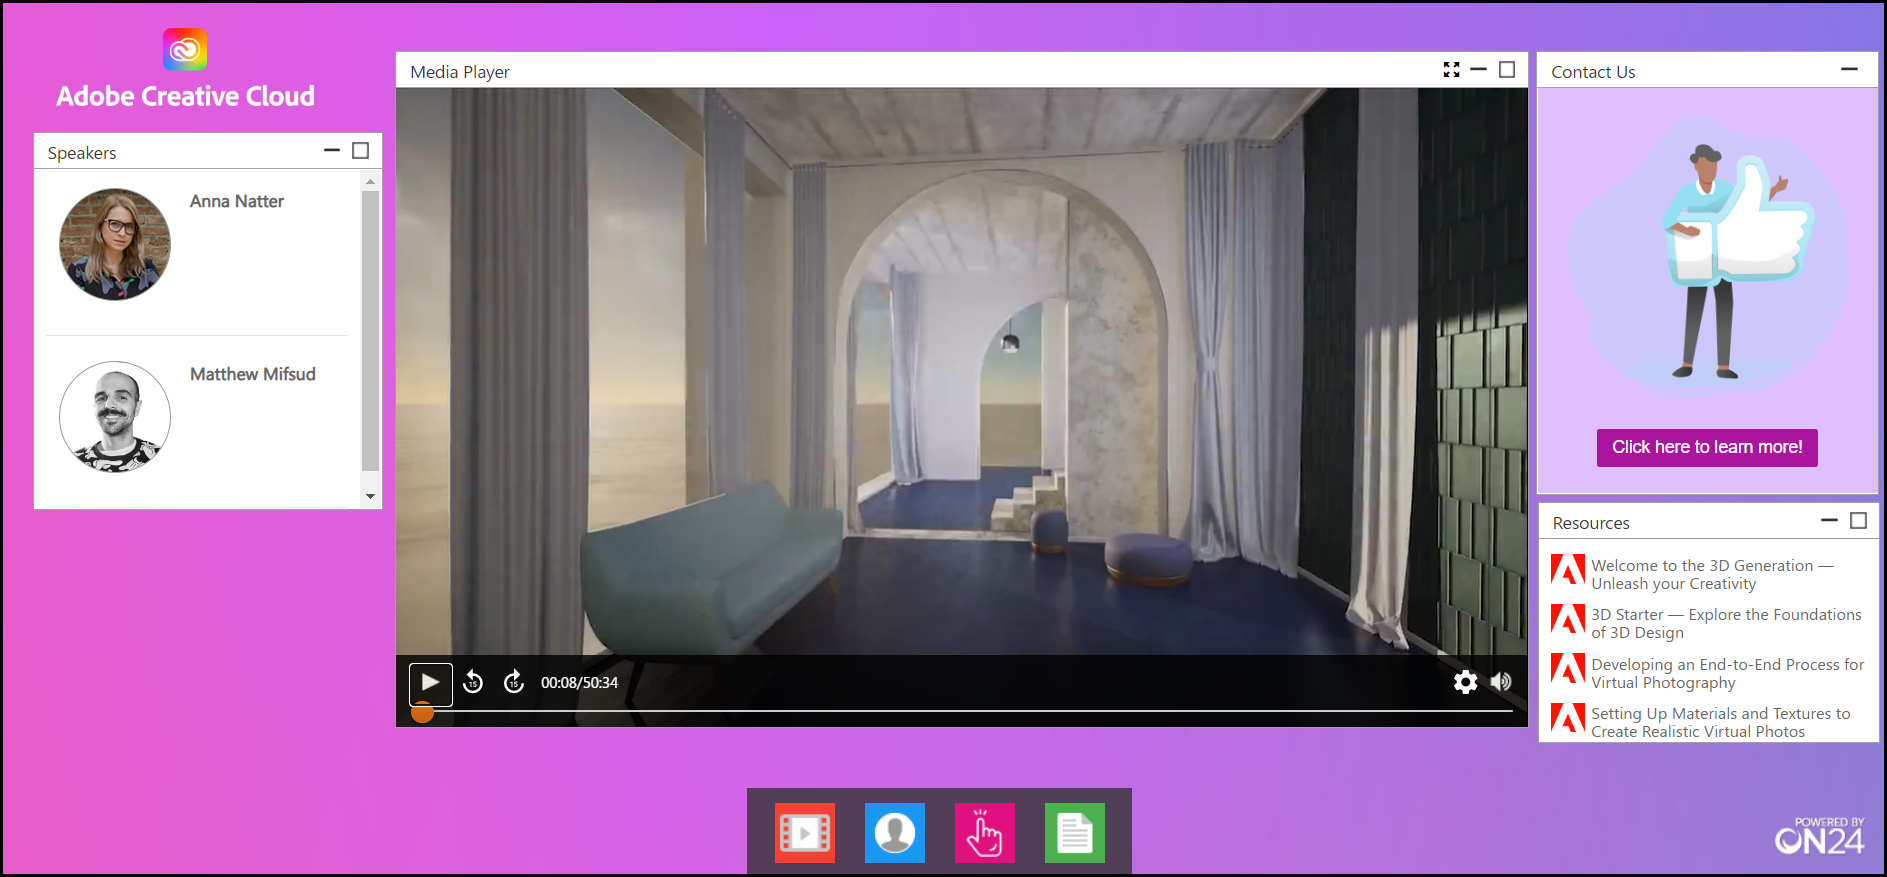This screenshot has width=1887, height=877.
Task: Enter fullscreen in Media Player
Action: click(x=1451, y=70)
